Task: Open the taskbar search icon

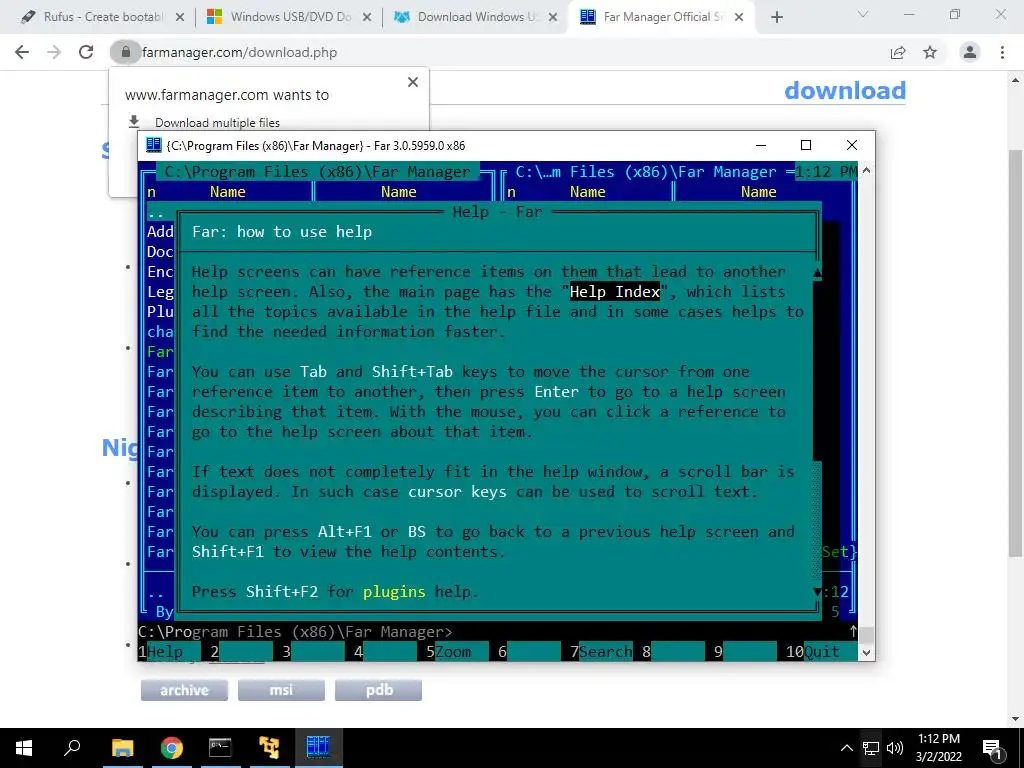Action: point(72,748)
